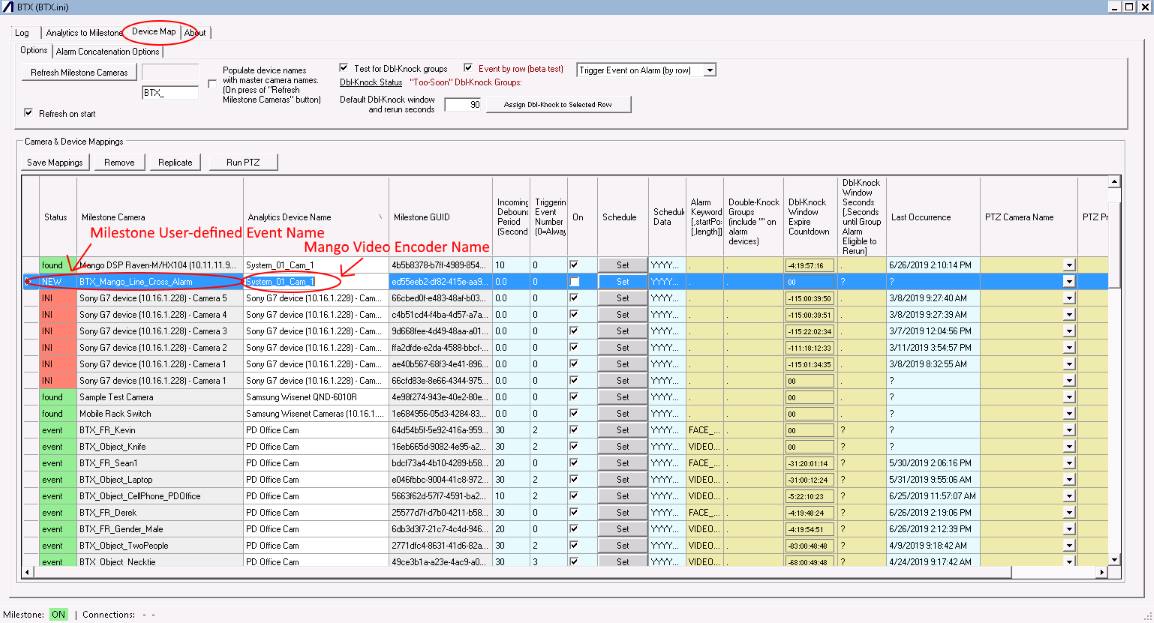Toggle On checkbox for Sample Test Camera row
The image size is (1154, 623).
pyautogui.click(x=574, y=397)
